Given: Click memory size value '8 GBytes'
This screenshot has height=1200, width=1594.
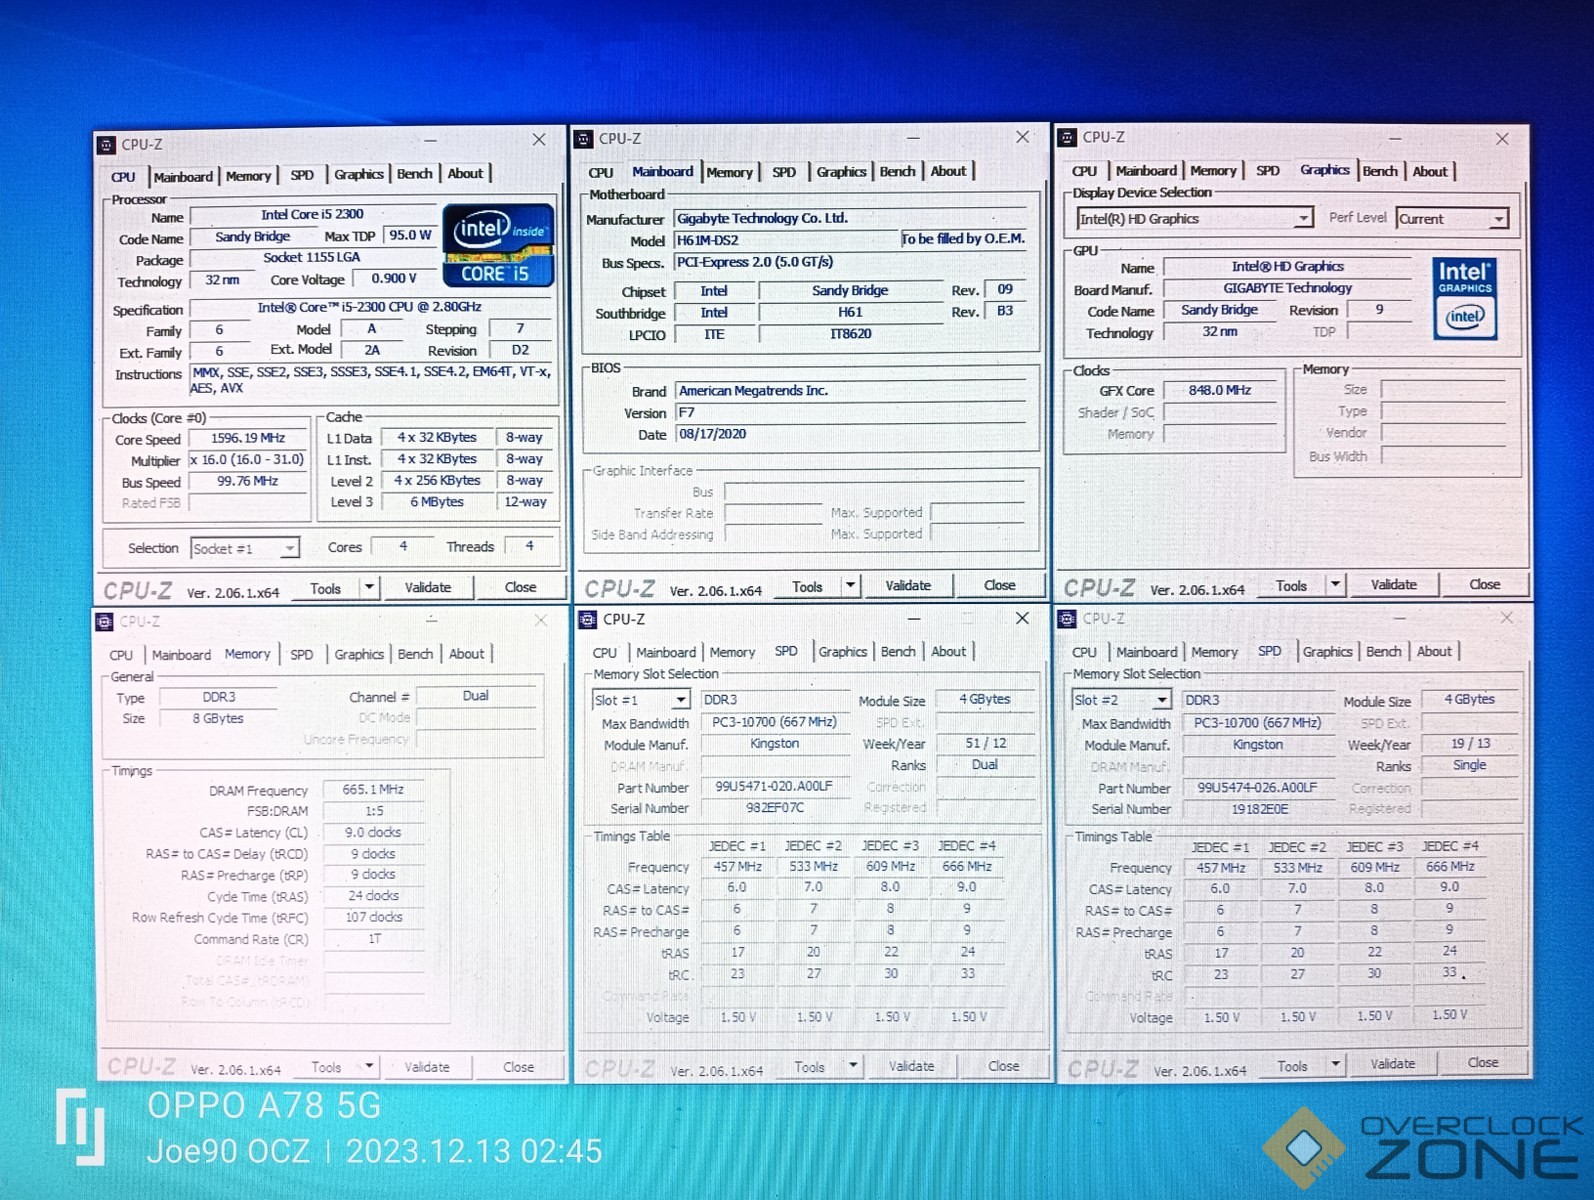Looking at the screenshot, I should (218, 719).
